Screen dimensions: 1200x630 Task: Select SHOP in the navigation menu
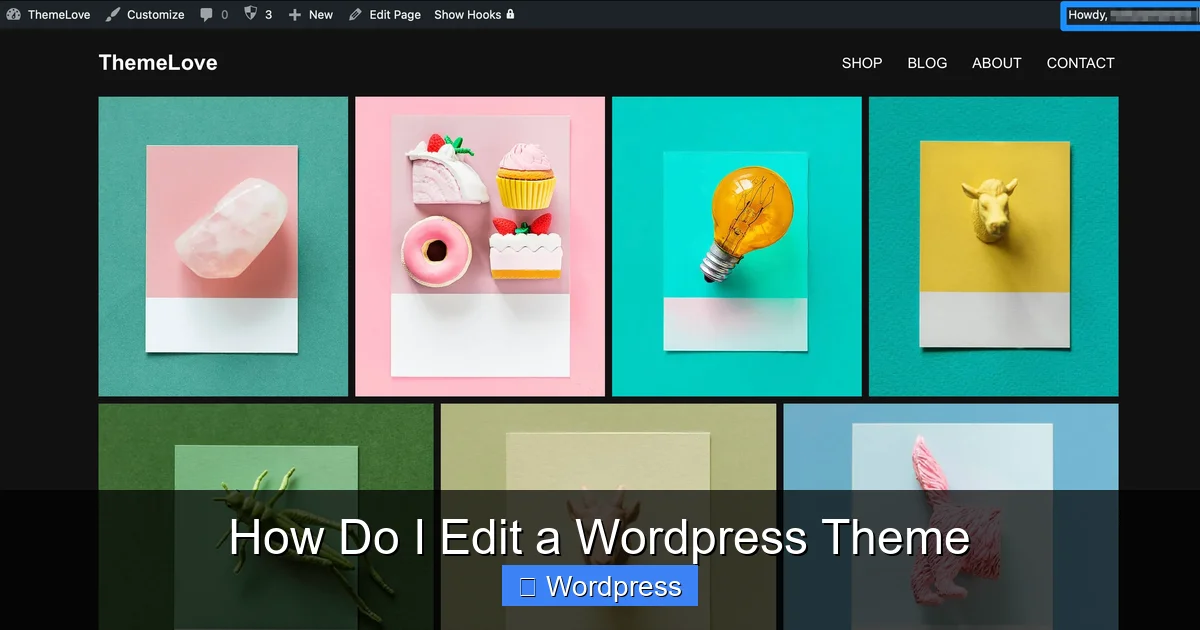pos(861,63)
